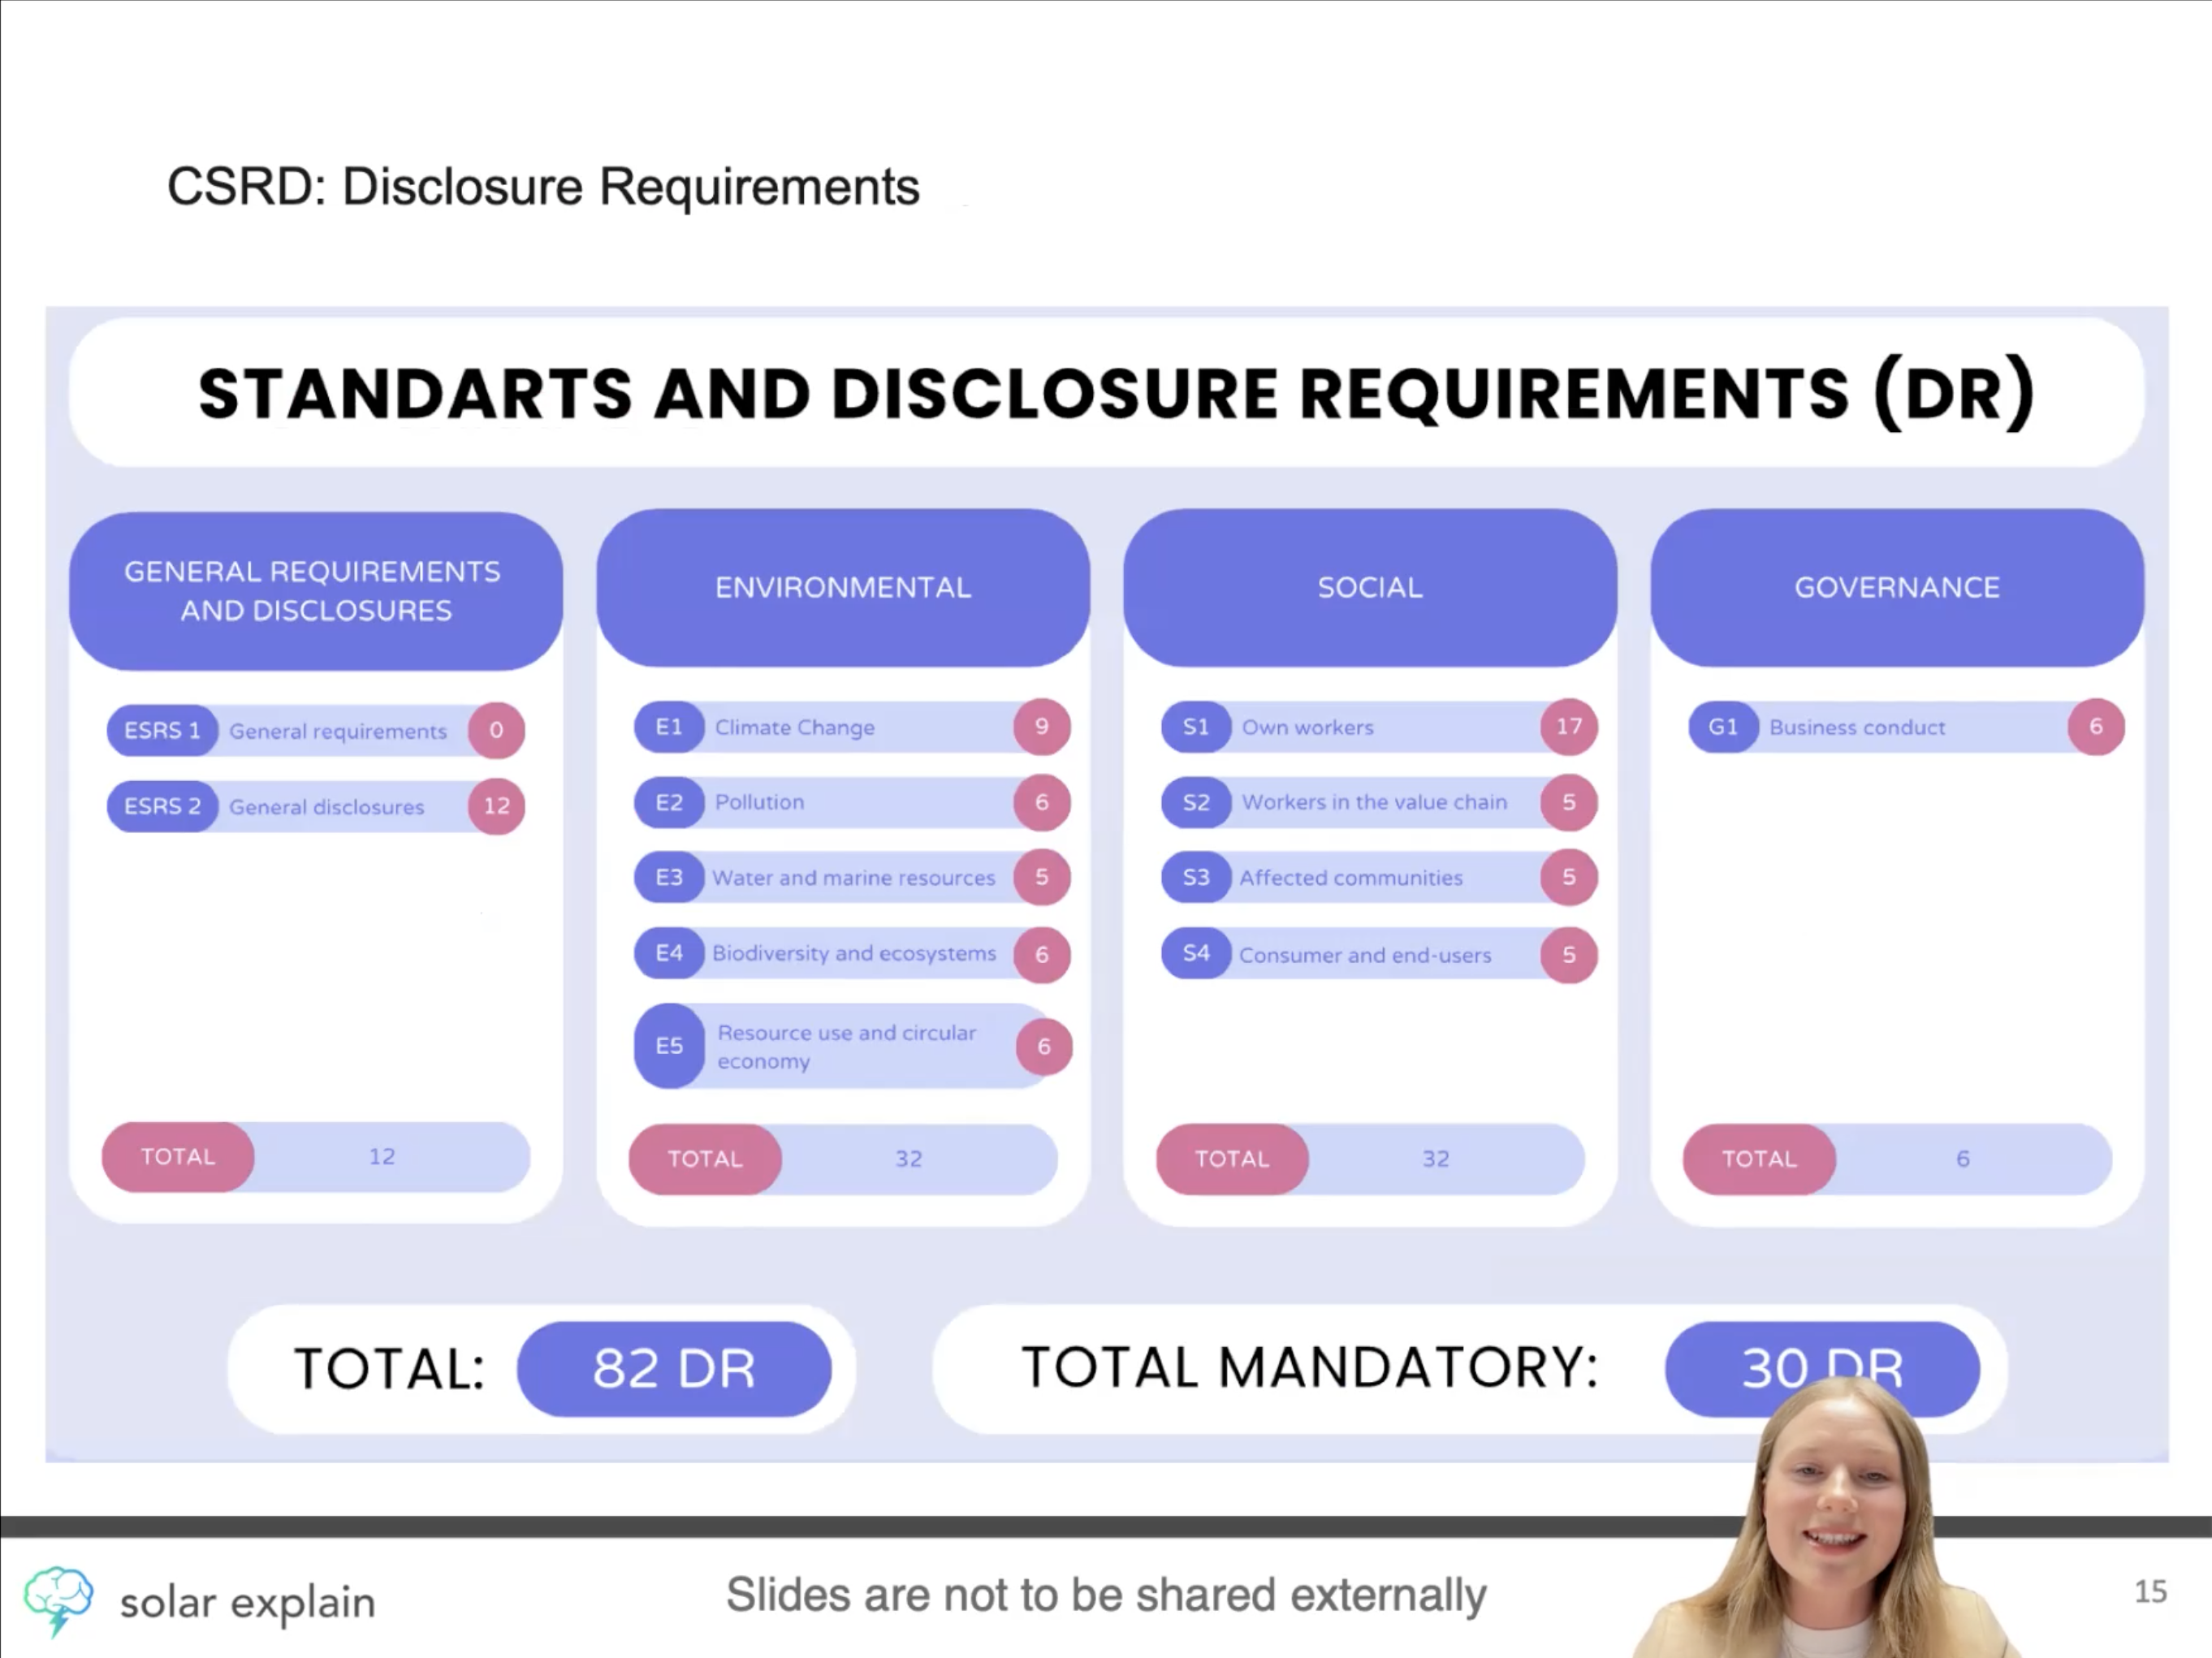
Task: Click the solar explain brain logo icon
Action: click(58, 1601)
